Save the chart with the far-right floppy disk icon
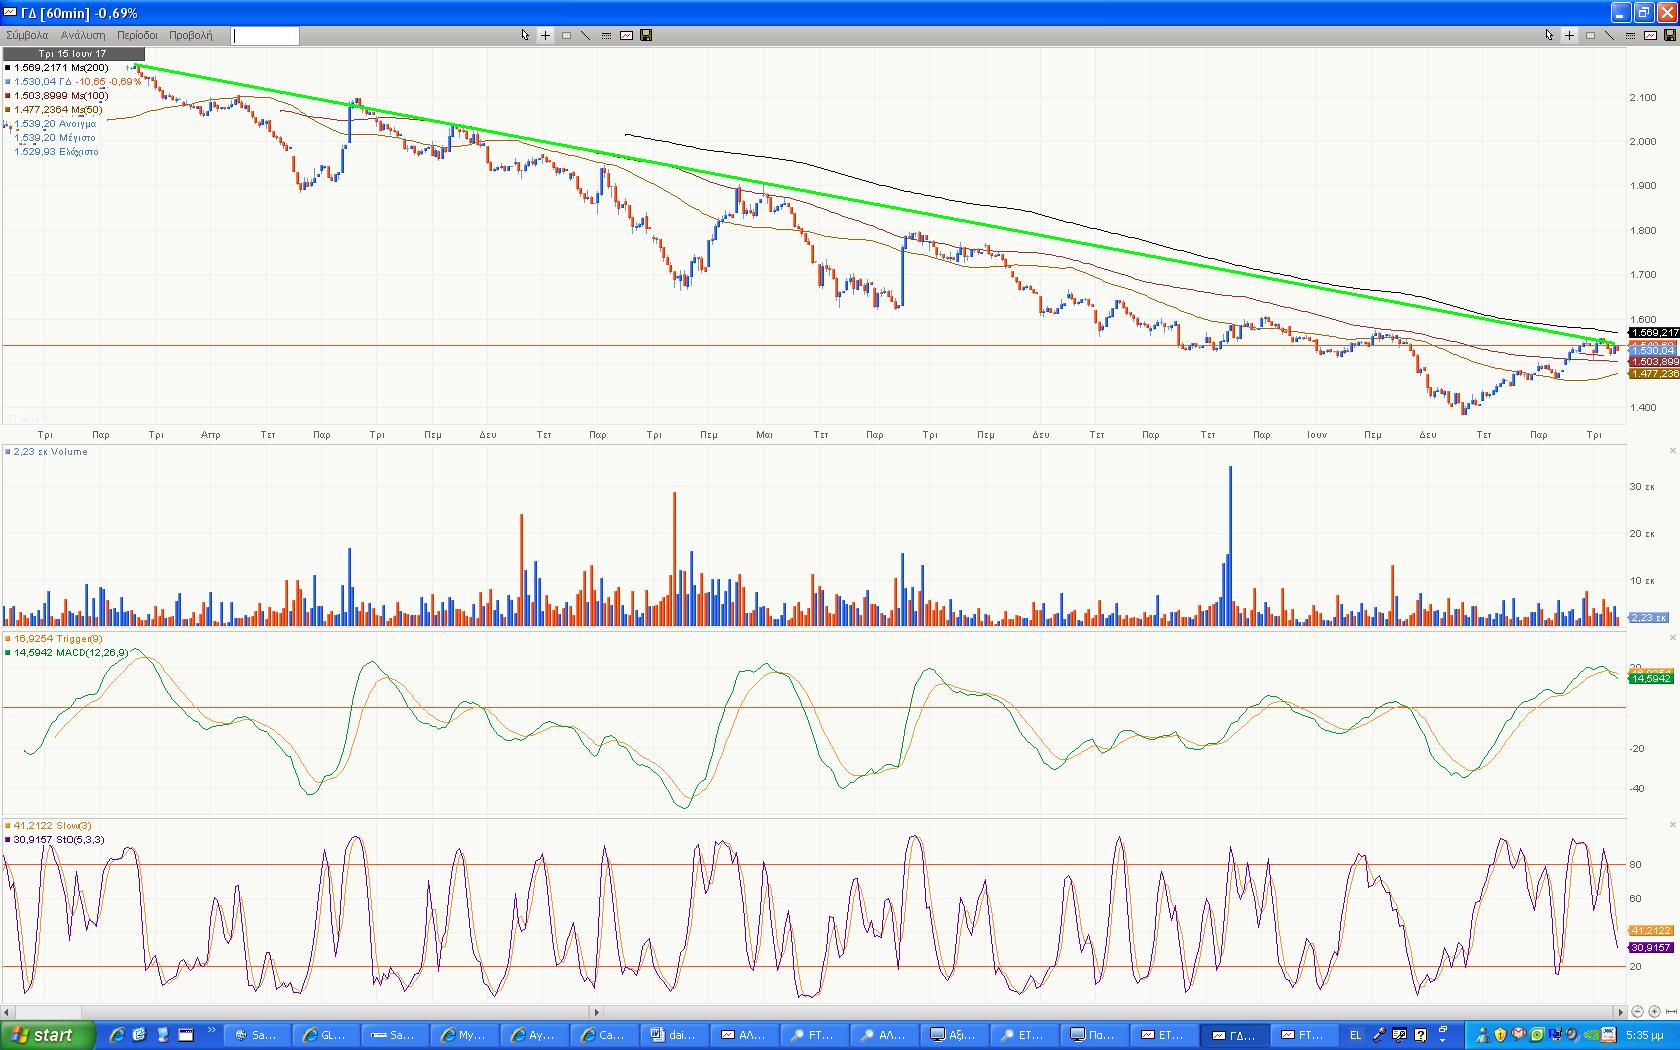The height and width of the screenshot is (1050, 1680). (x=1670, y=35)
